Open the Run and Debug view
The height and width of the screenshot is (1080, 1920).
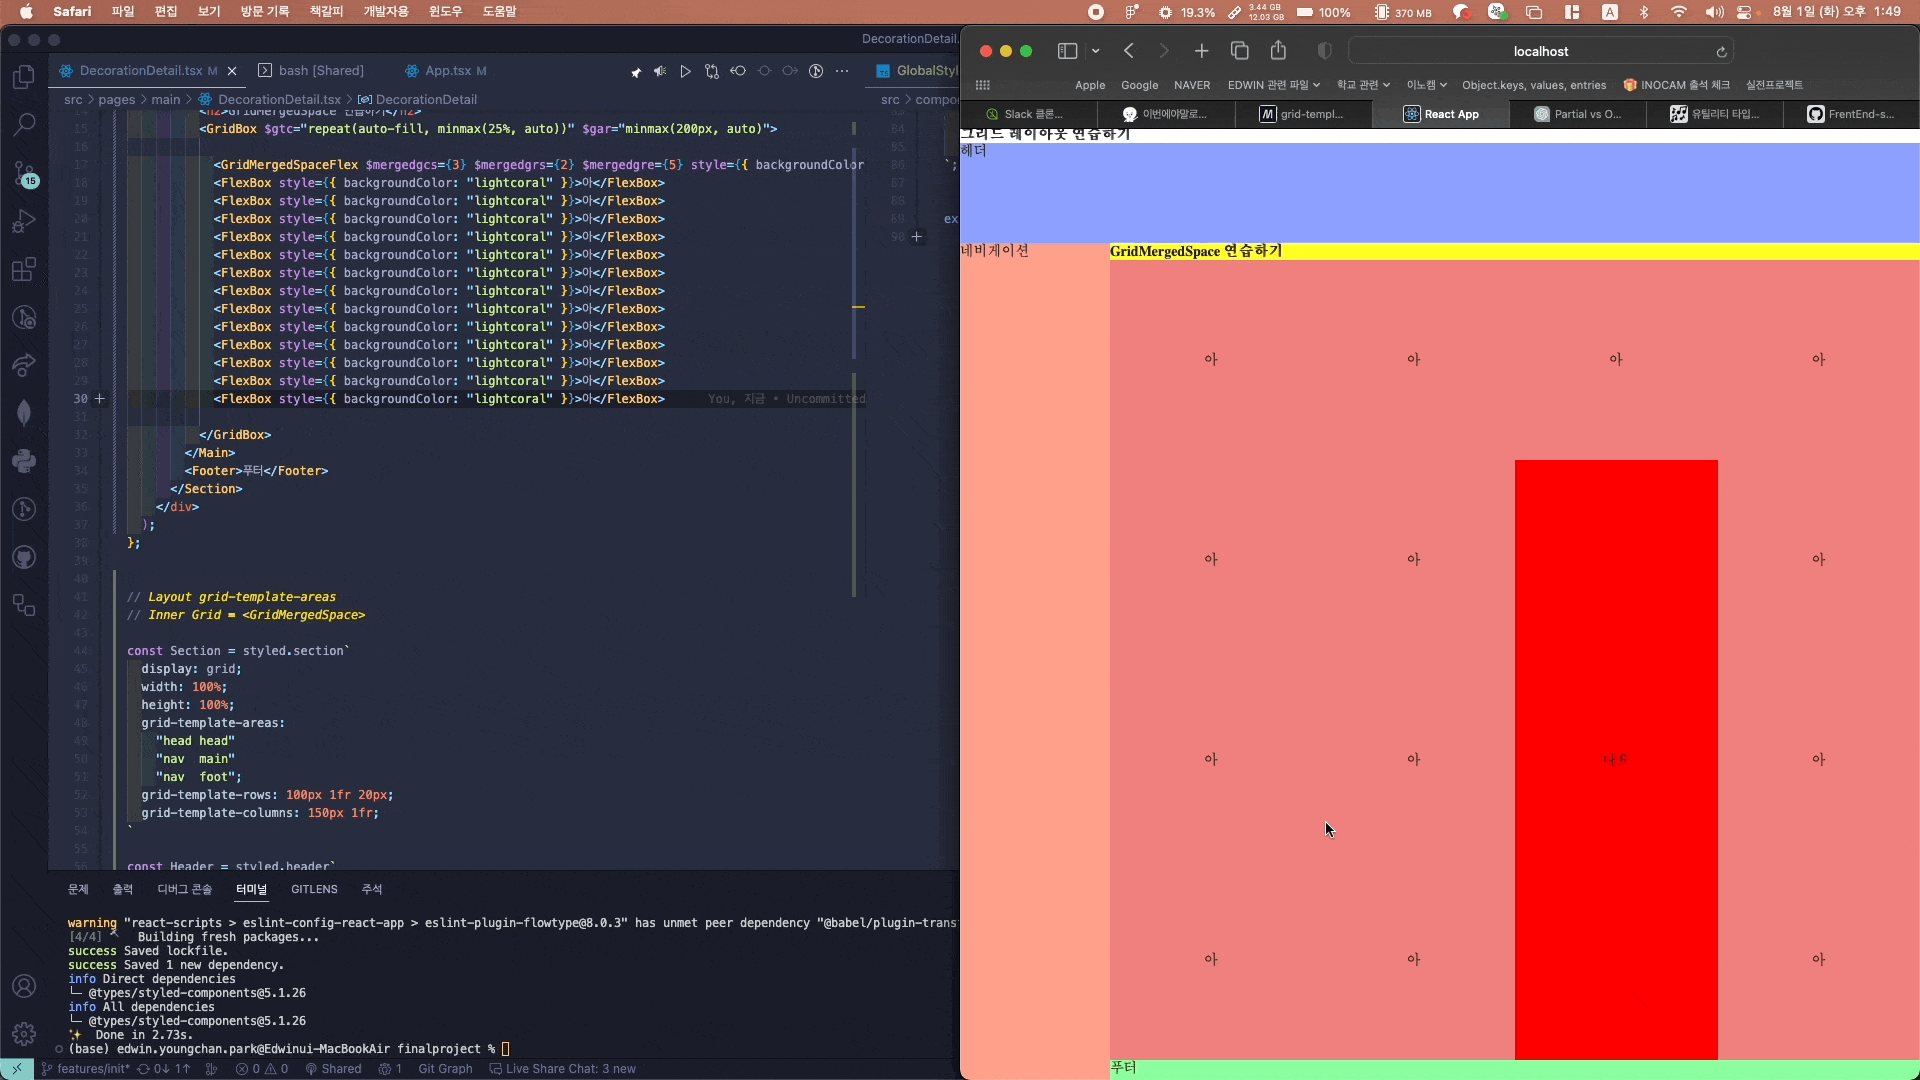tap(24, 221)
